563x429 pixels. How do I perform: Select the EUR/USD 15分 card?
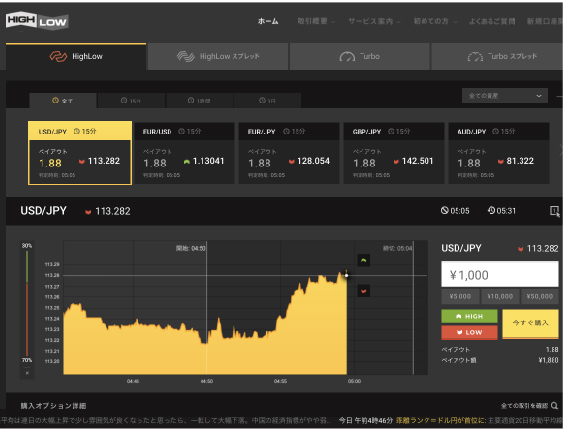click(x=184, y=153)
